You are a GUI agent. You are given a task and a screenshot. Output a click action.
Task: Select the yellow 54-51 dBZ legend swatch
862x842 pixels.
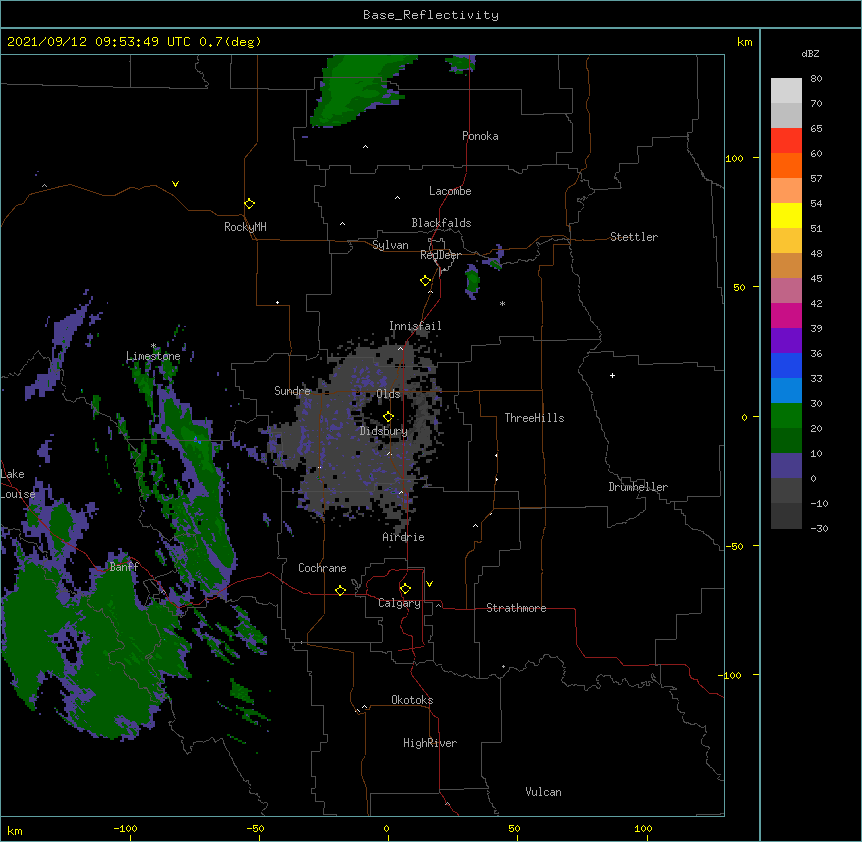[786, 215]
